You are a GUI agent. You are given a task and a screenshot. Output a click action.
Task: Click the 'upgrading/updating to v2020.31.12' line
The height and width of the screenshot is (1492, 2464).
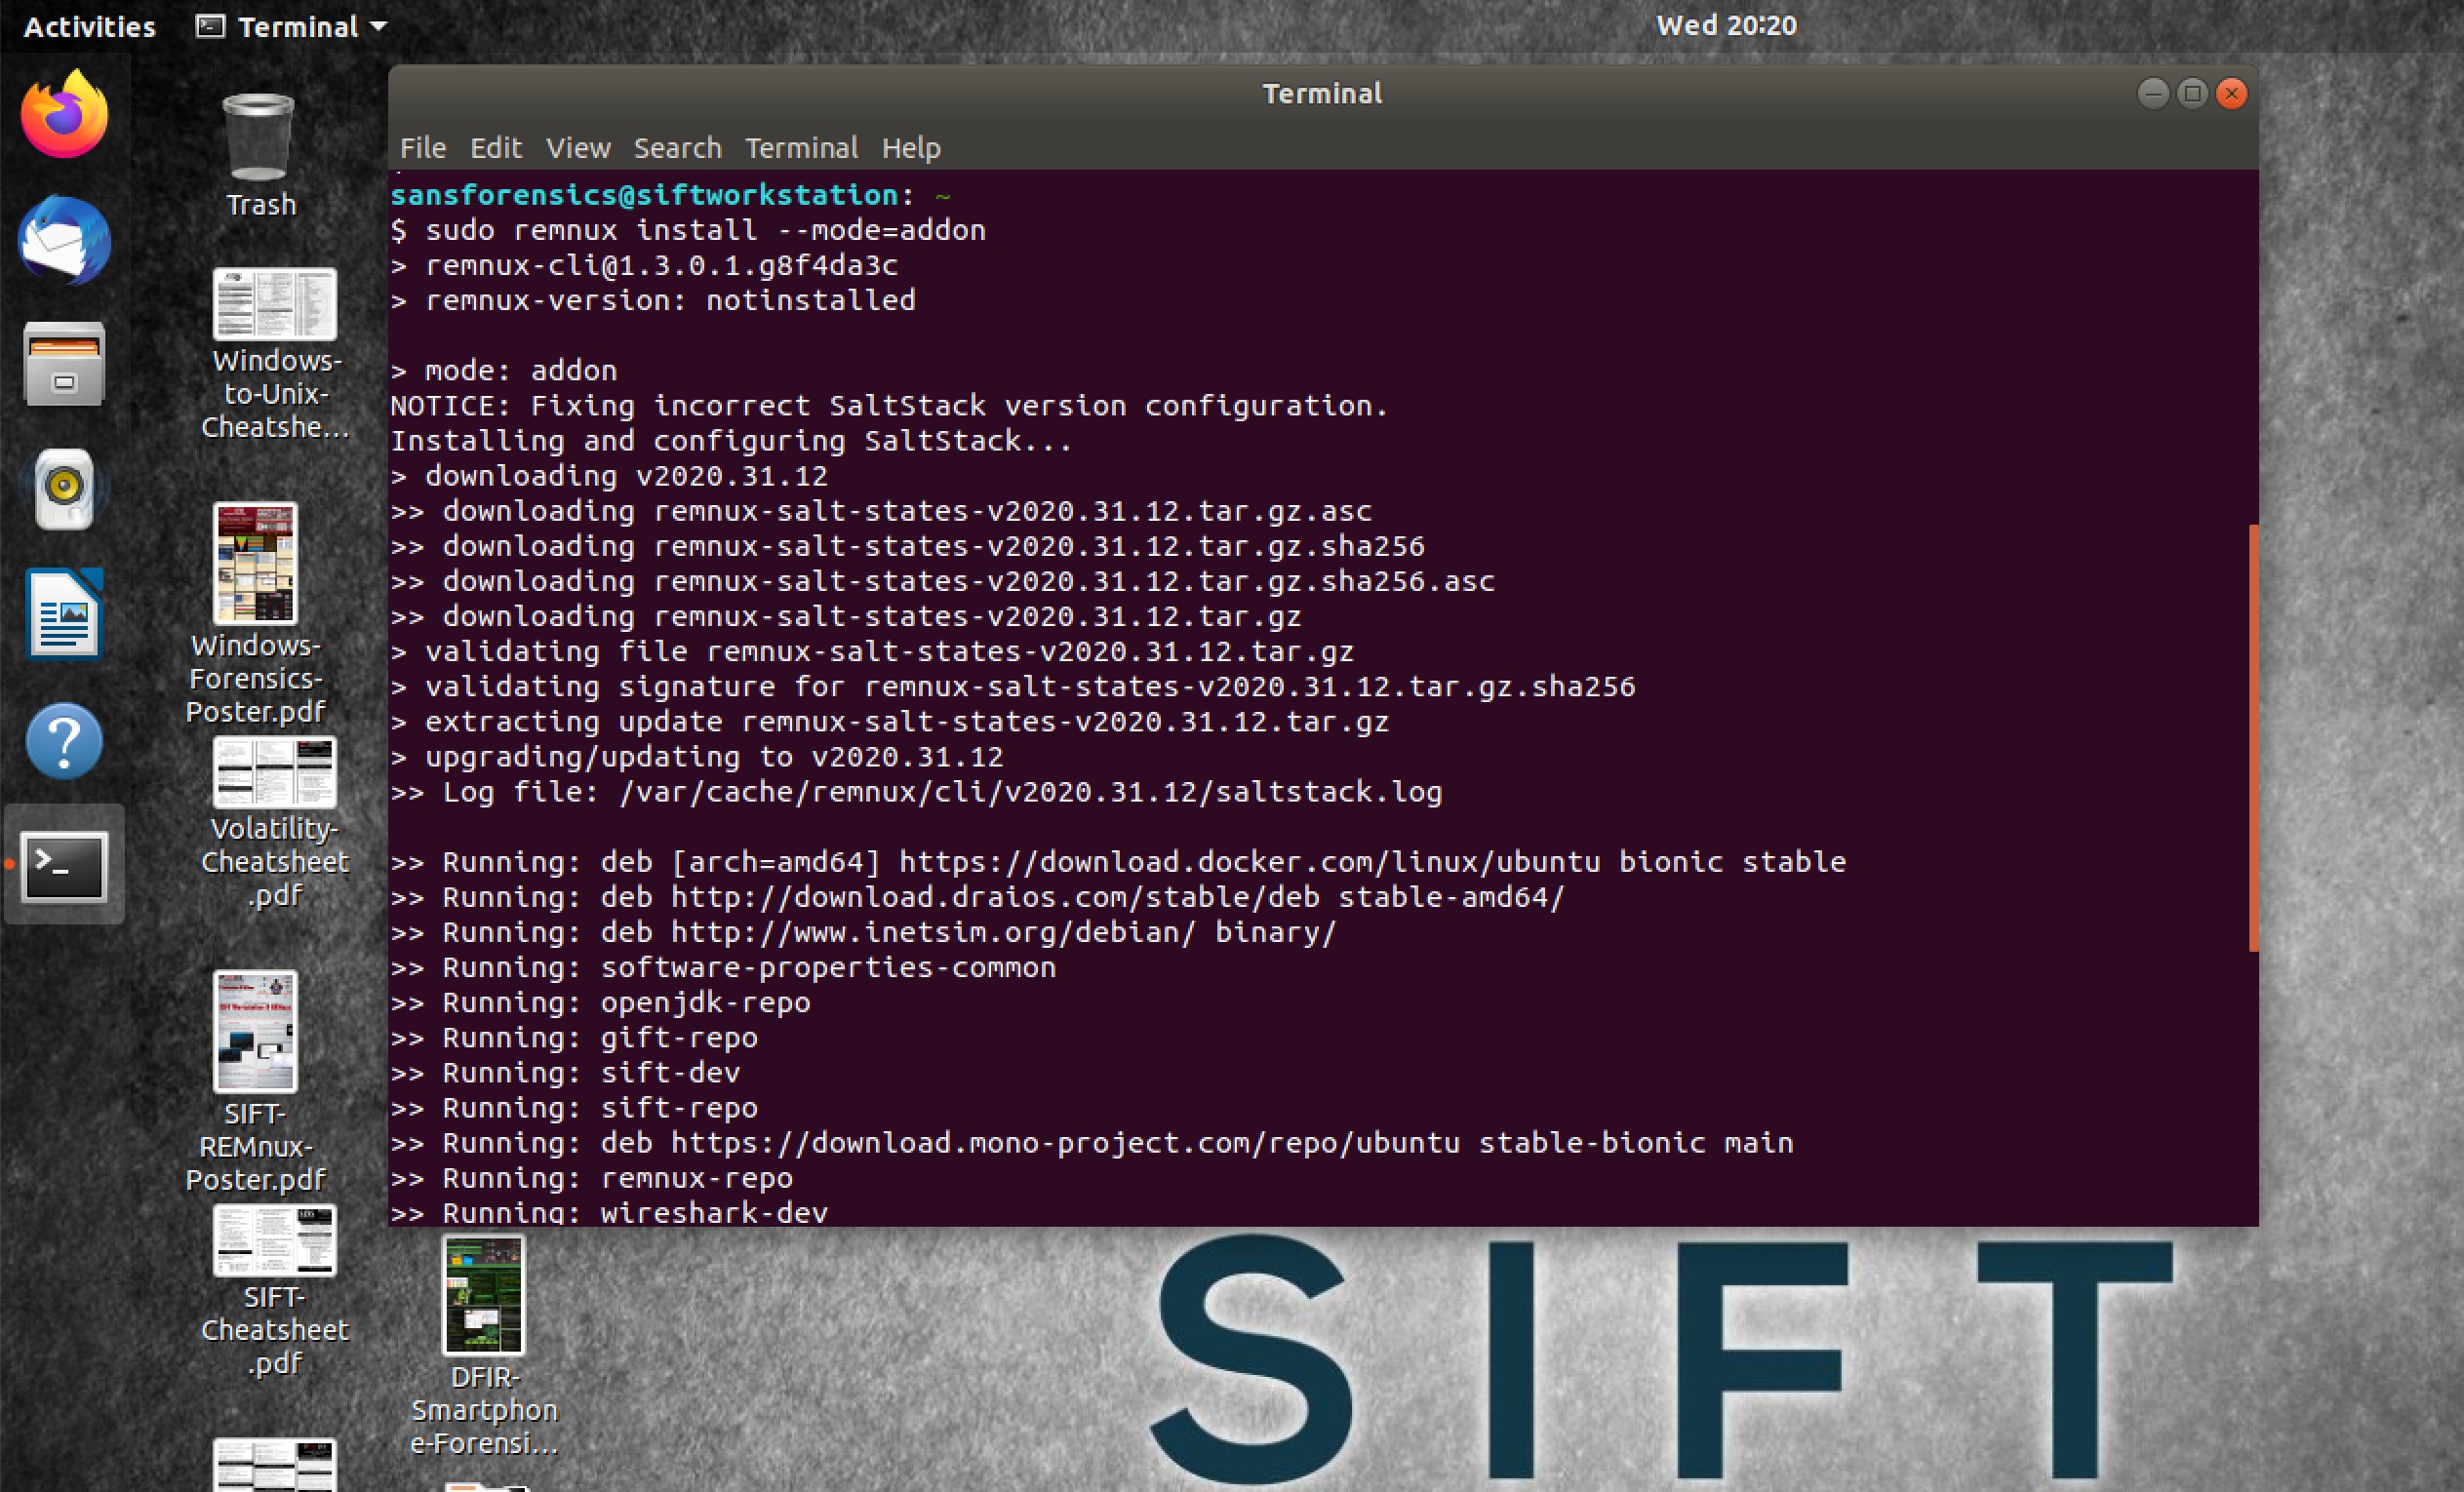697,756
